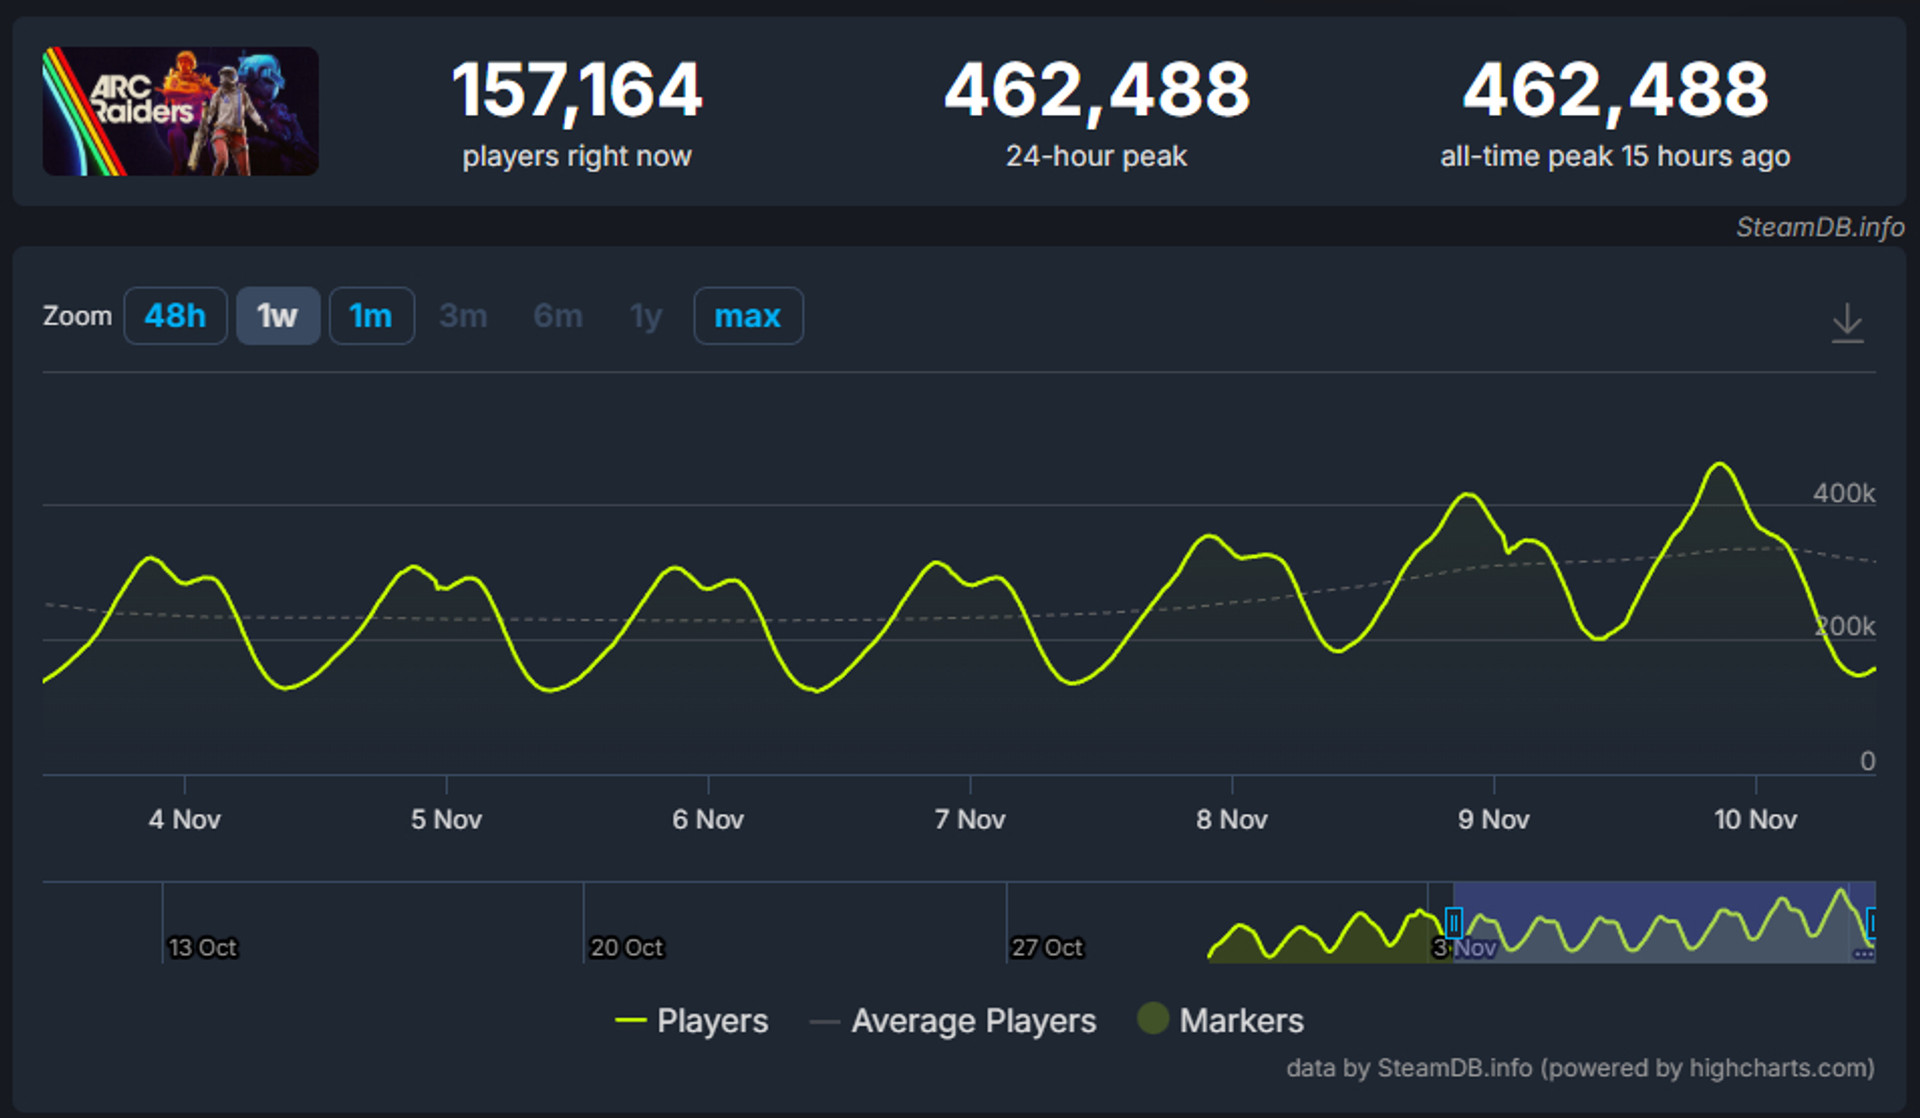Image resolution: width=1920 pixels, height=1118 pixels.
Task: Open the ARC Raiders game thumbnail
Action: tap(181, 111)
